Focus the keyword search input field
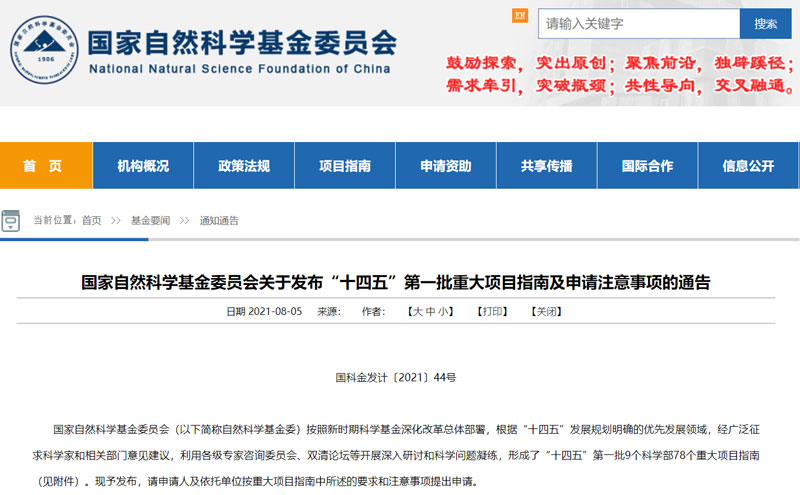Viewport: 800px width, 495px height. tap(639, 23)
